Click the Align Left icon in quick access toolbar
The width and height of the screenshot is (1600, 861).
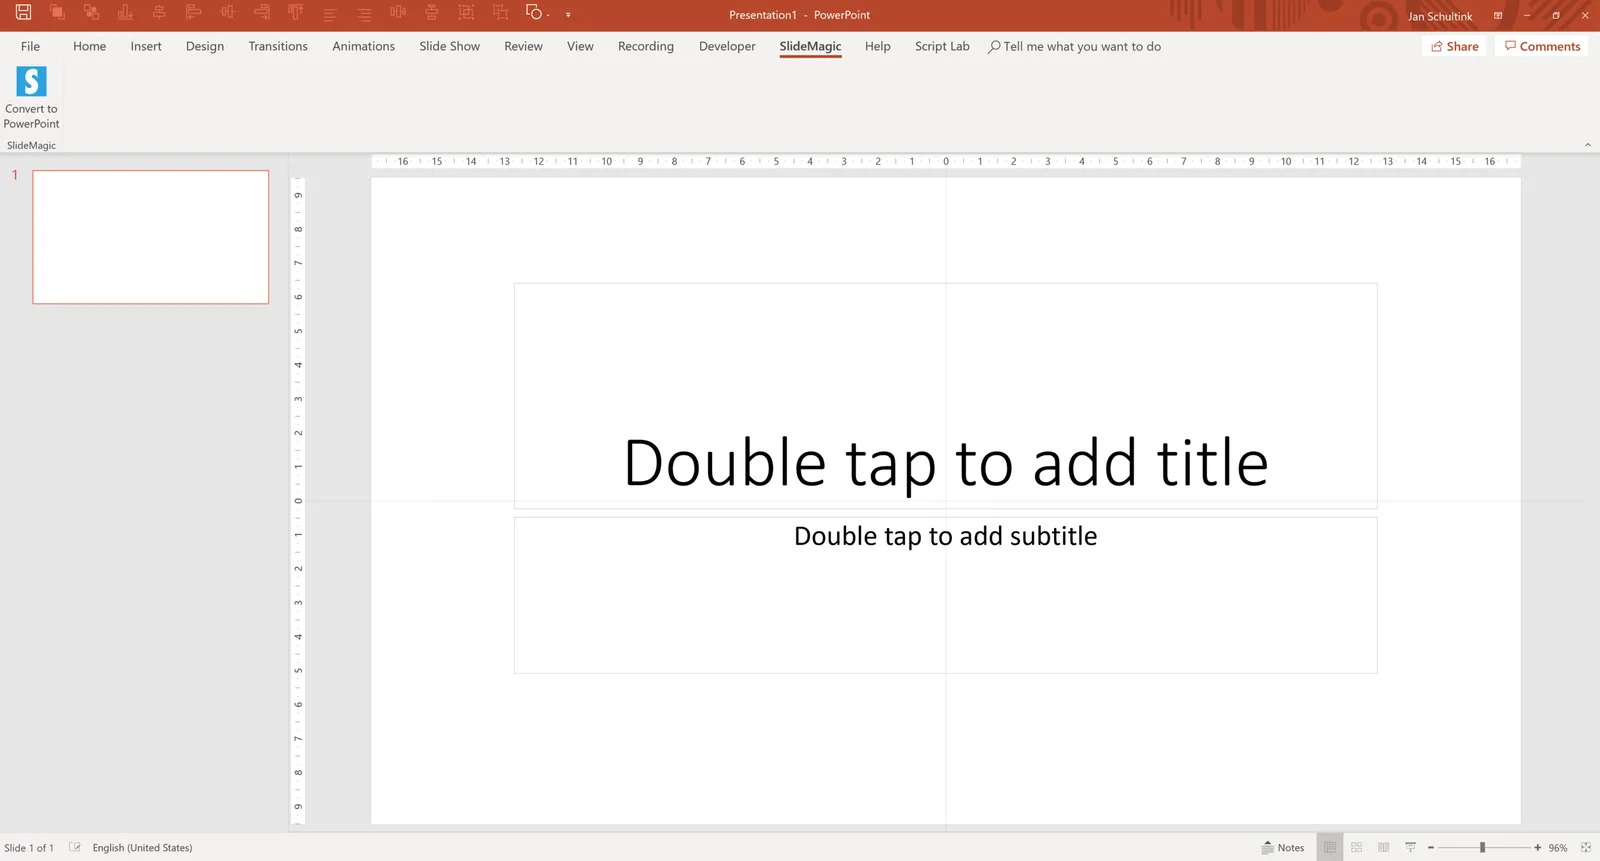click(x=193, y=13)
